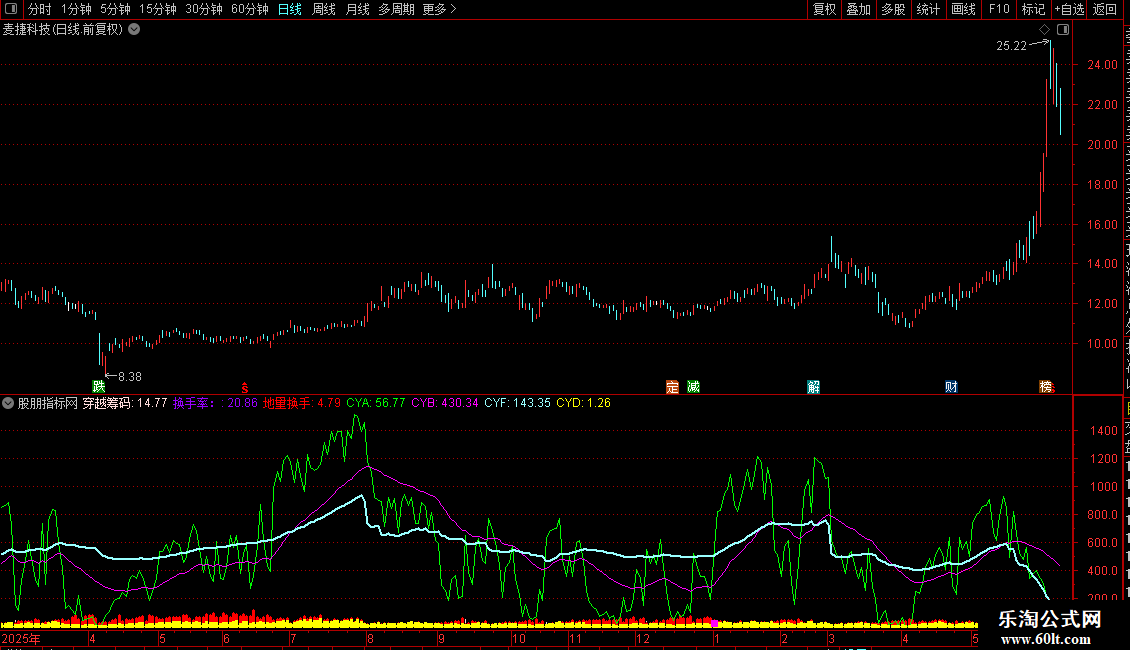
Task: Click the 股朋指标网 indicator name
Action: tap(48, 403)
